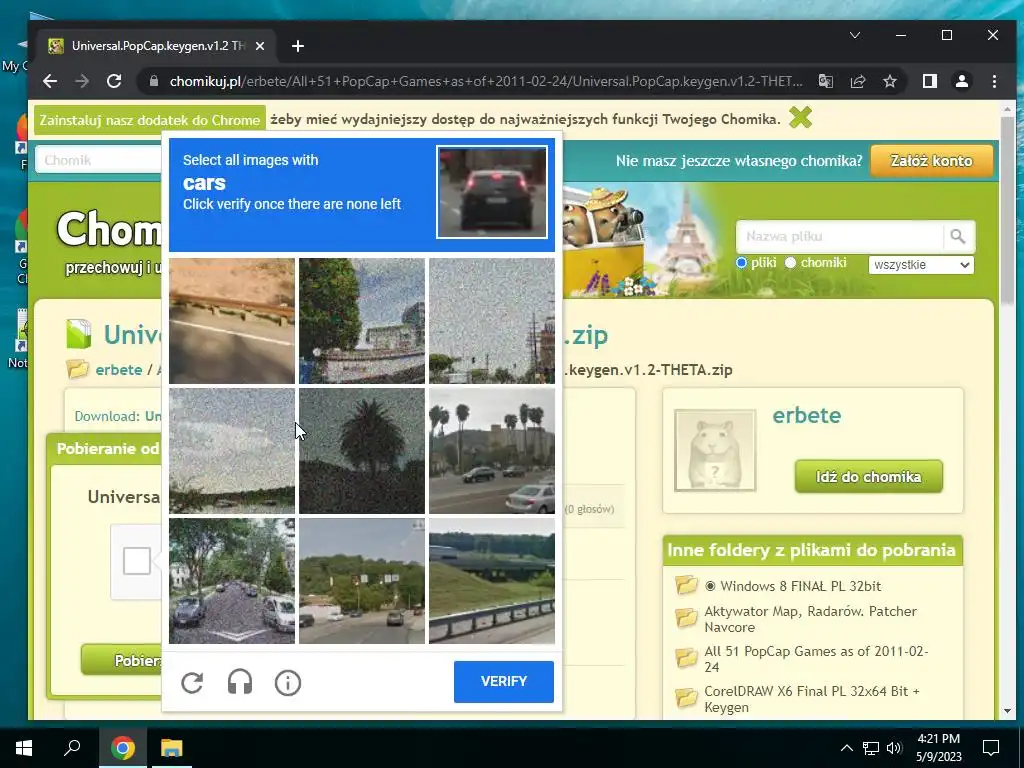Click the erbete hamster avatar thumbnail
Screen dimensions: 1024x768
click(x=715, y=450)
